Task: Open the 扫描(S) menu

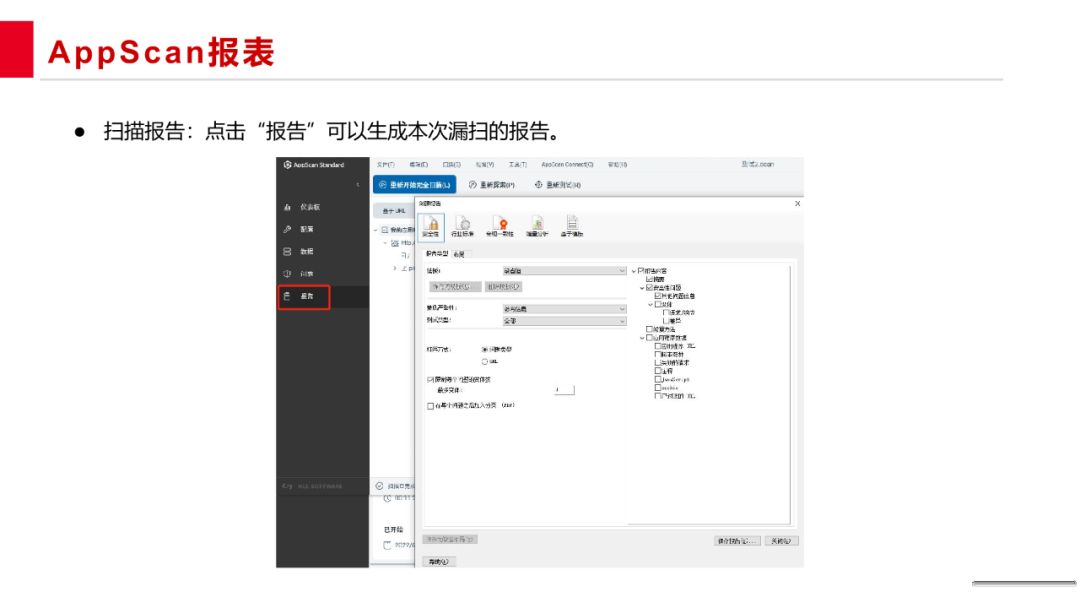Action: [x=452, y=165]
